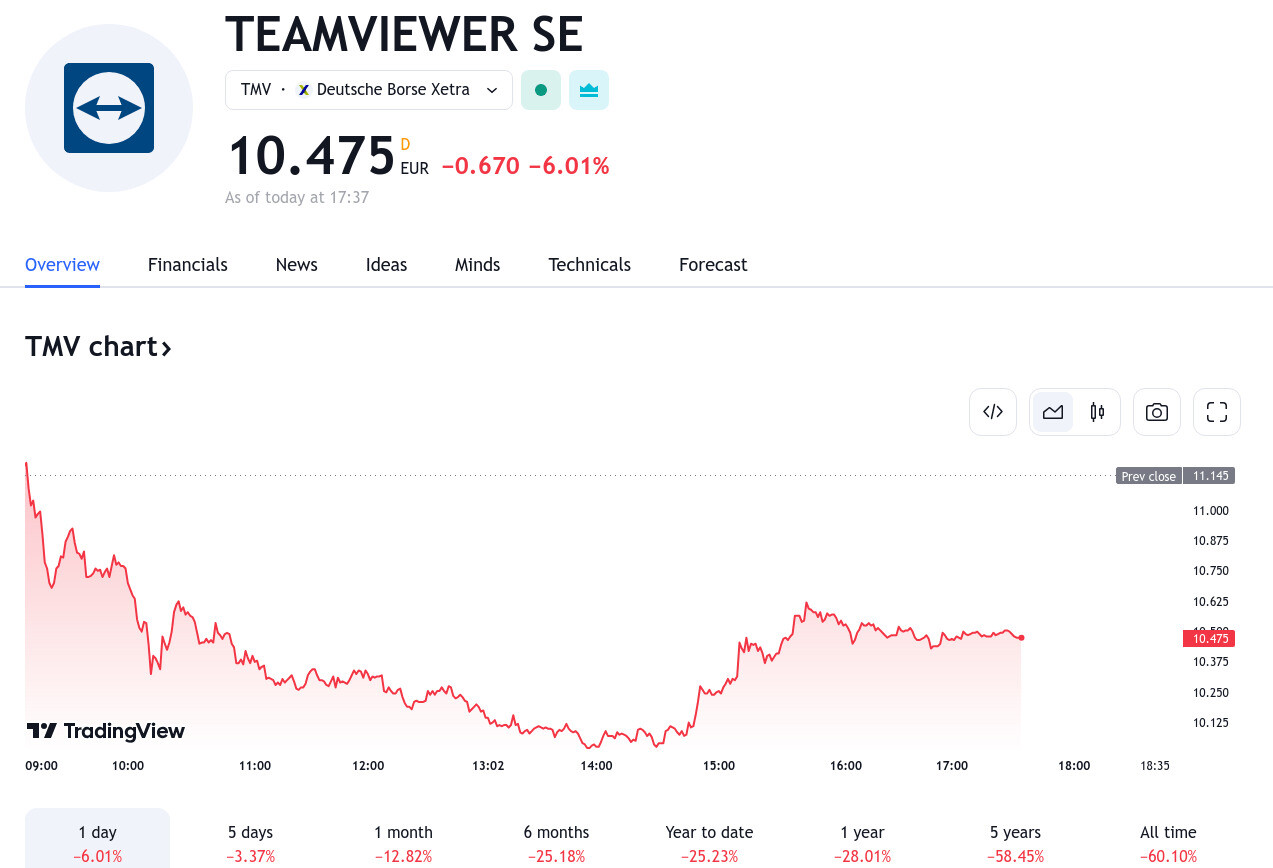The image size is (1273, 868).
Task: Click the −0.670 −6.01% change text
Action: 525,167
